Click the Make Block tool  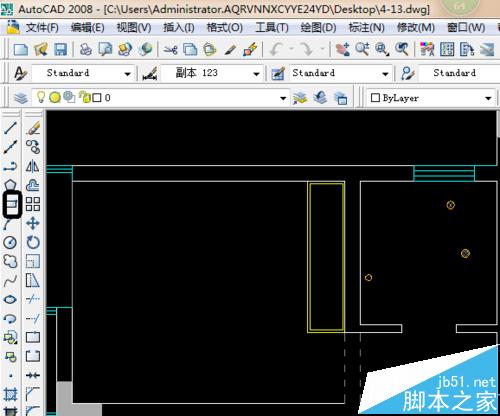[x=10, y=357]
